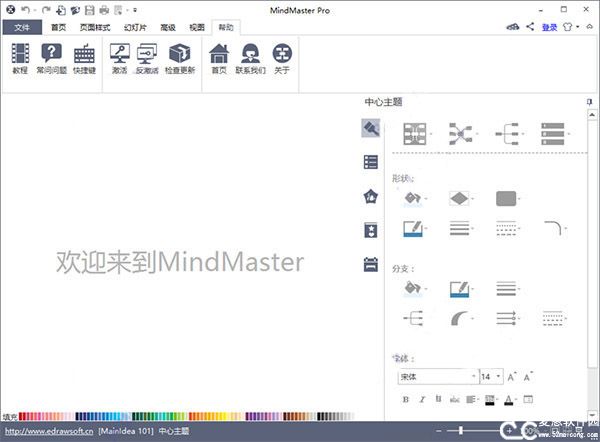Expand the shape fill color dropdown

[427, 199]
